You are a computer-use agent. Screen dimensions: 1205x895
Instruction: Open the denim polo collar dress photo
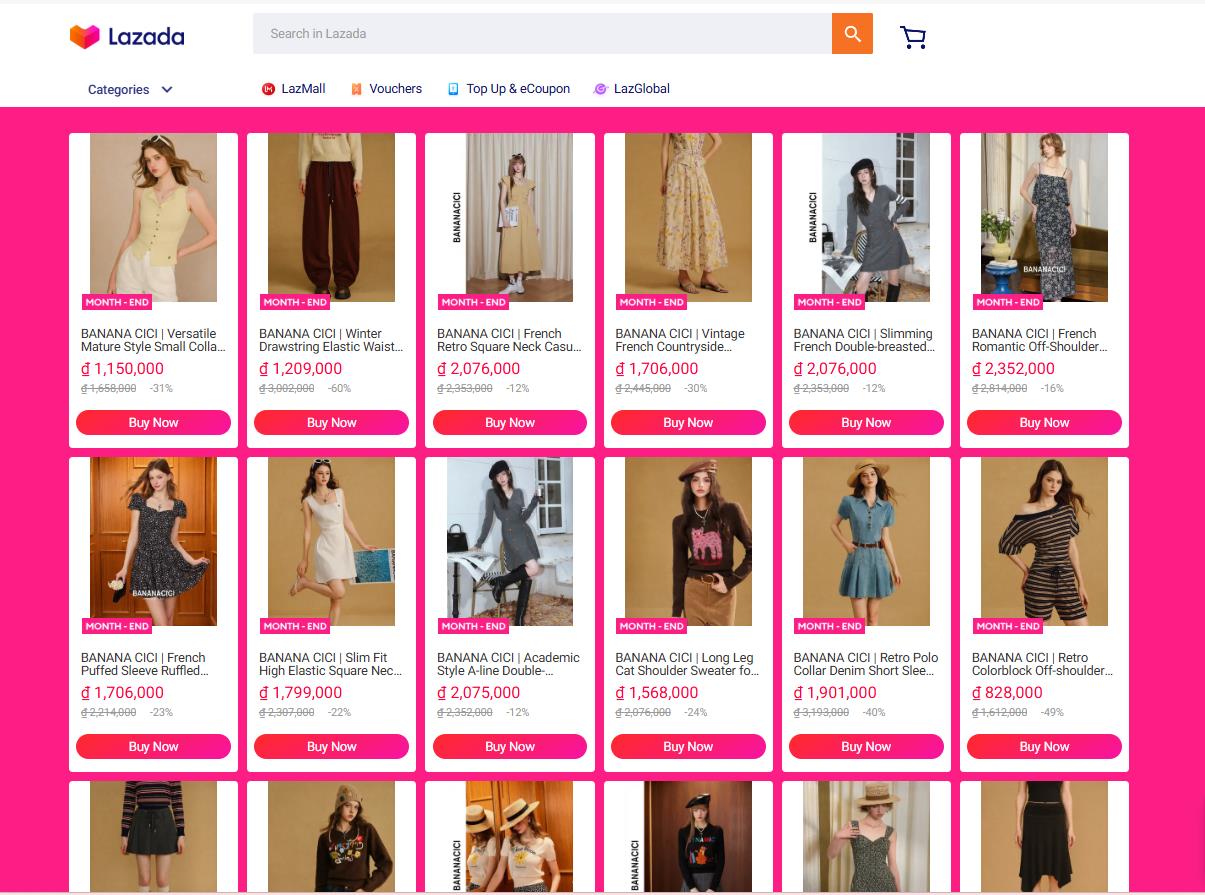click(x=866, y=542)
